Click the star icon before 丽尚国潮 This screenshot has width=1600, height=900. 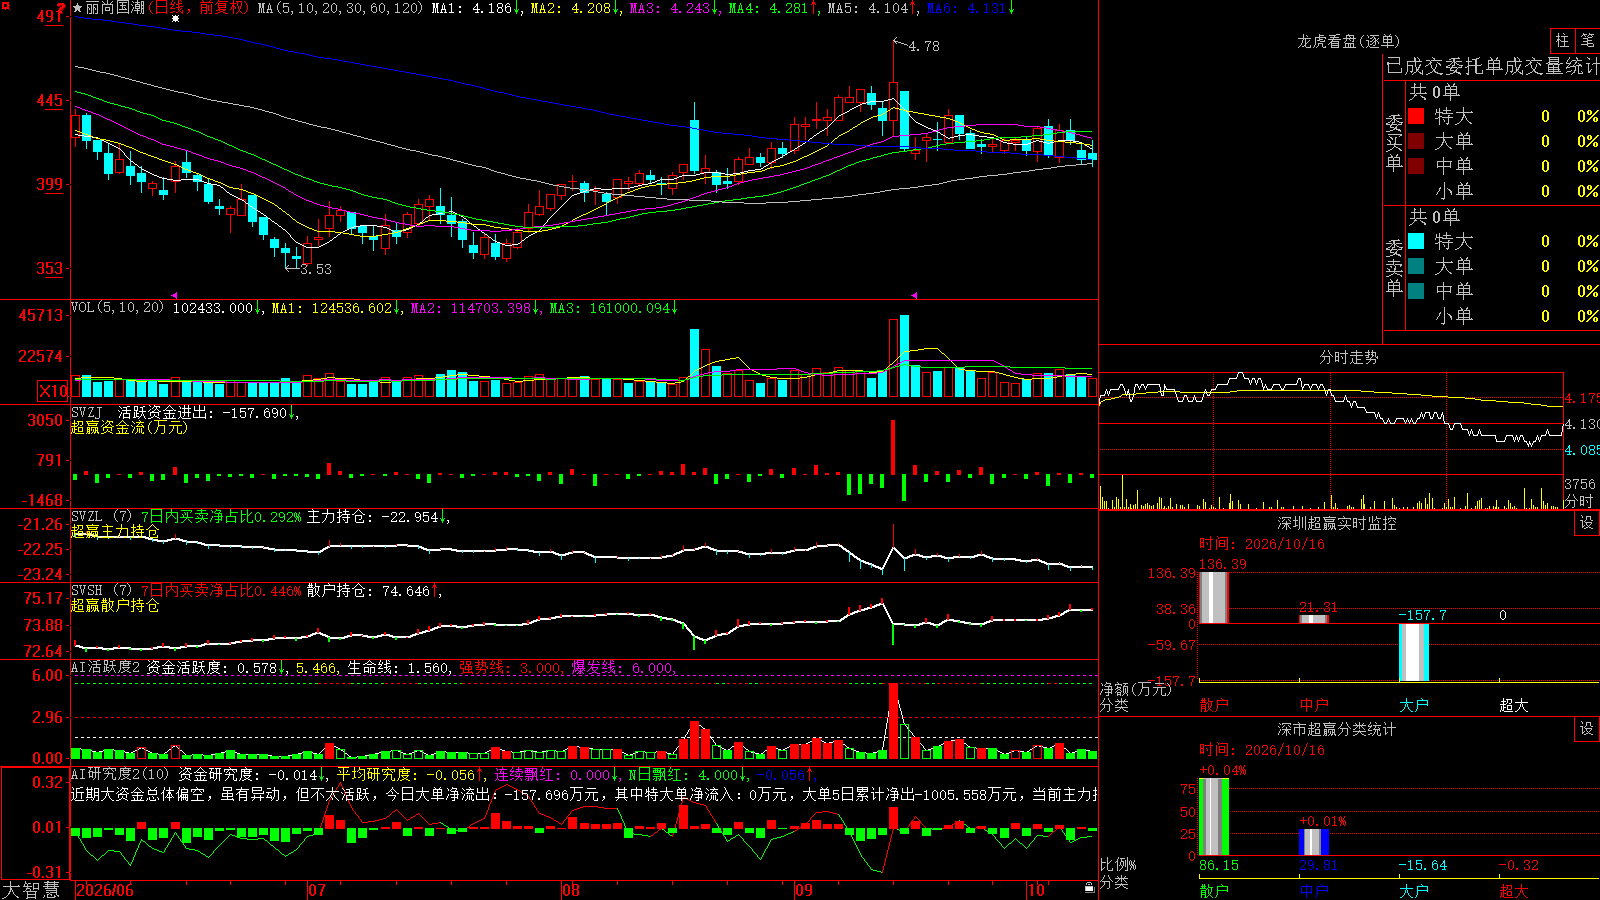(x=78, y=8)
